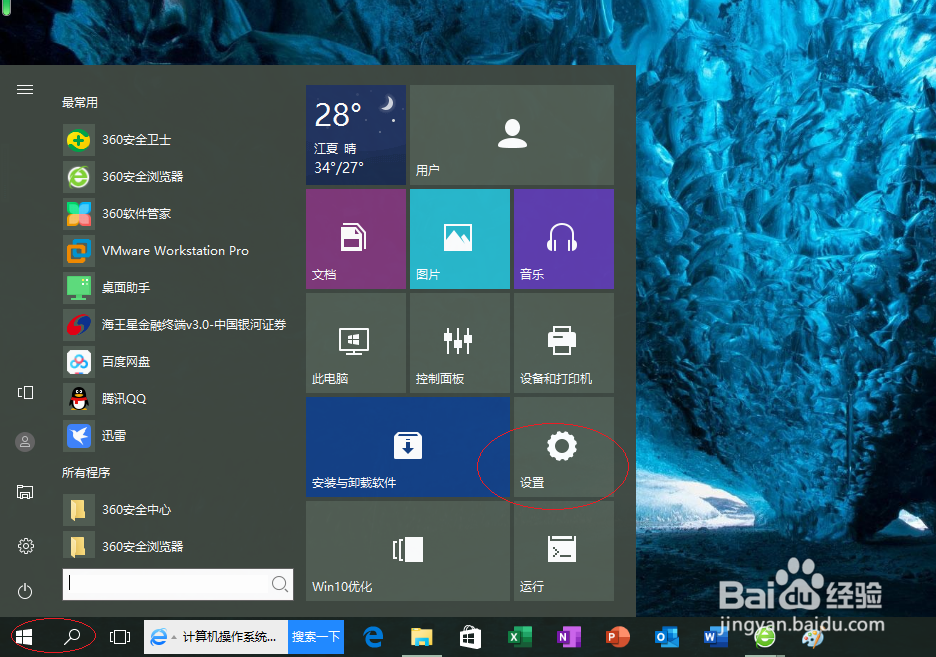Open 桌面助手 app
This screenshot has width=936, height=657.
pyautogui.click(x=177, y=288)
